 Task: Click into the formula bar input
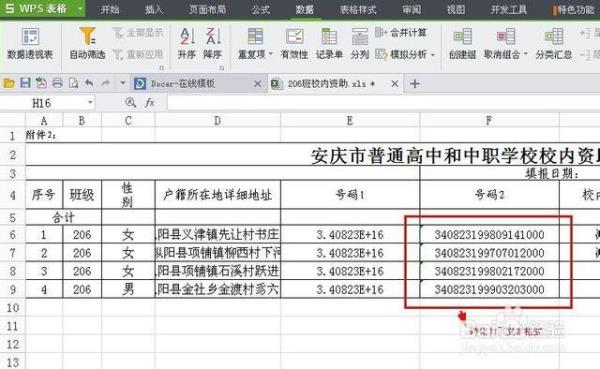383,103
